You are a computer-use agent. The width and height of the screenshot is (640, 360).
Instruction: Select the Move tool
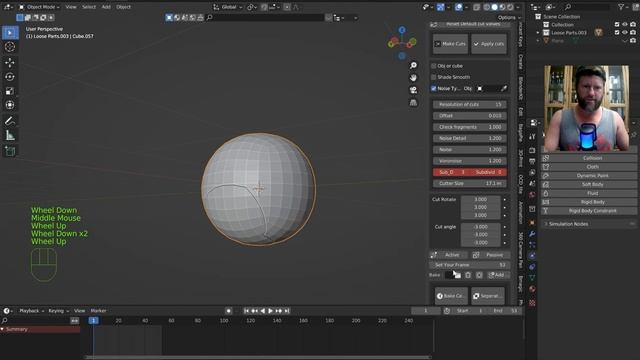[10, 62]
